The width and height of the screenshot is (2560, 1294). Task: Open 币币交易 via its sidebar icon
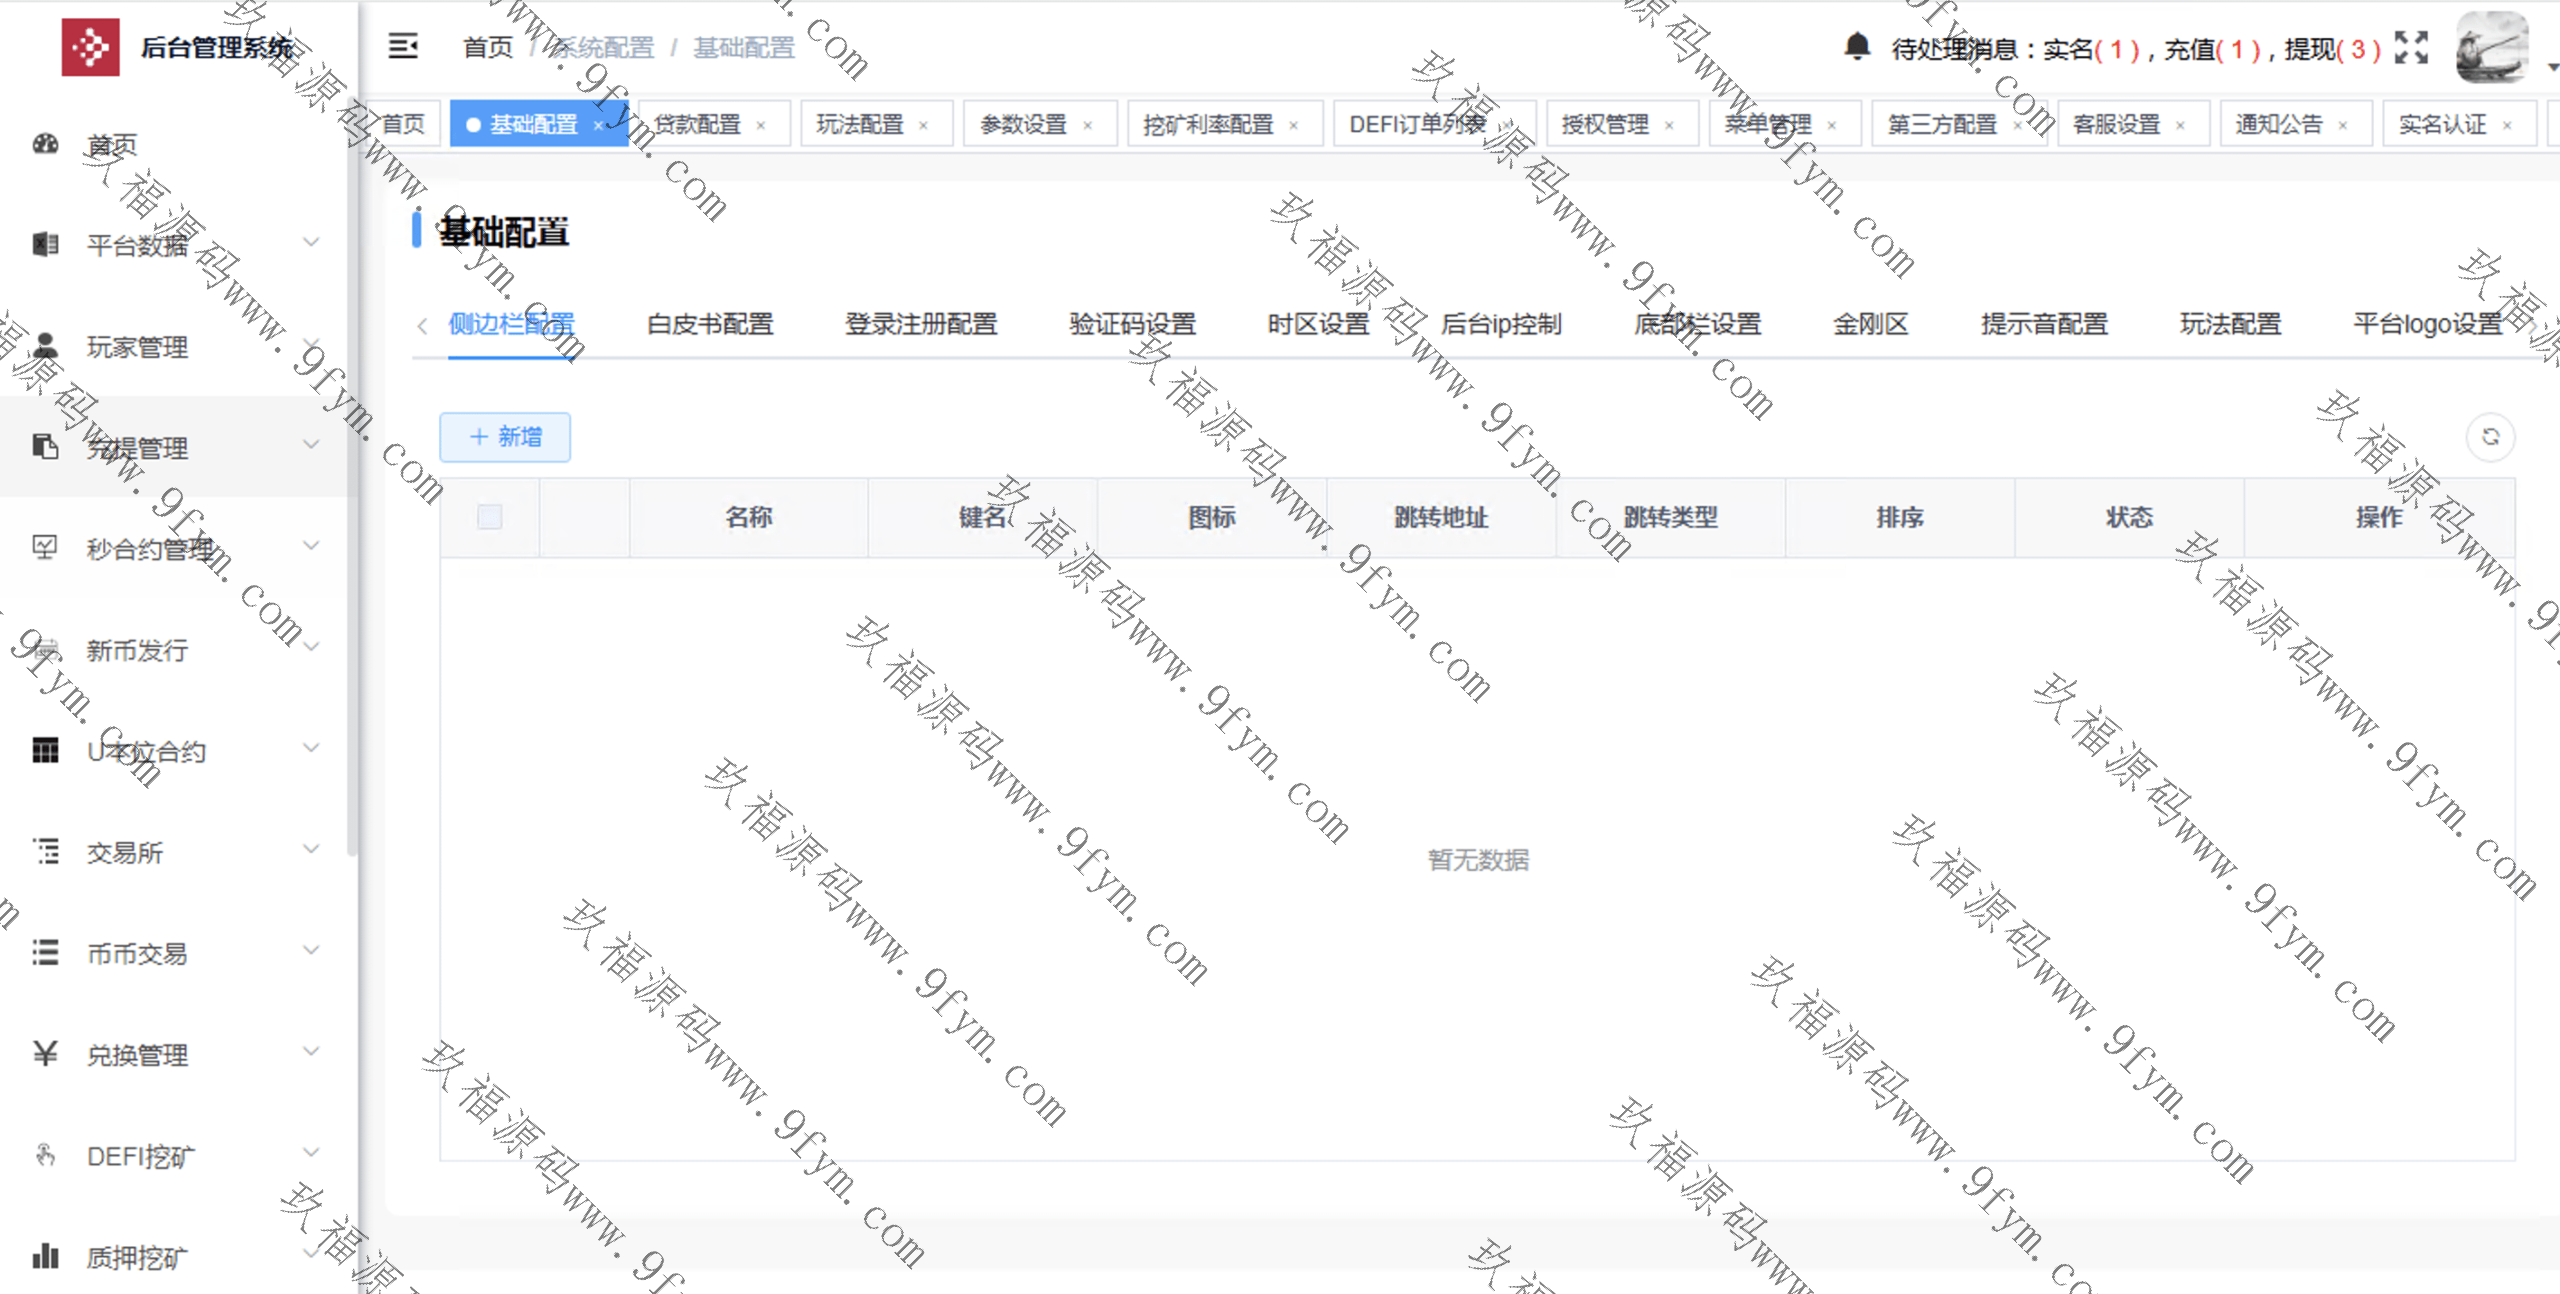45,953
